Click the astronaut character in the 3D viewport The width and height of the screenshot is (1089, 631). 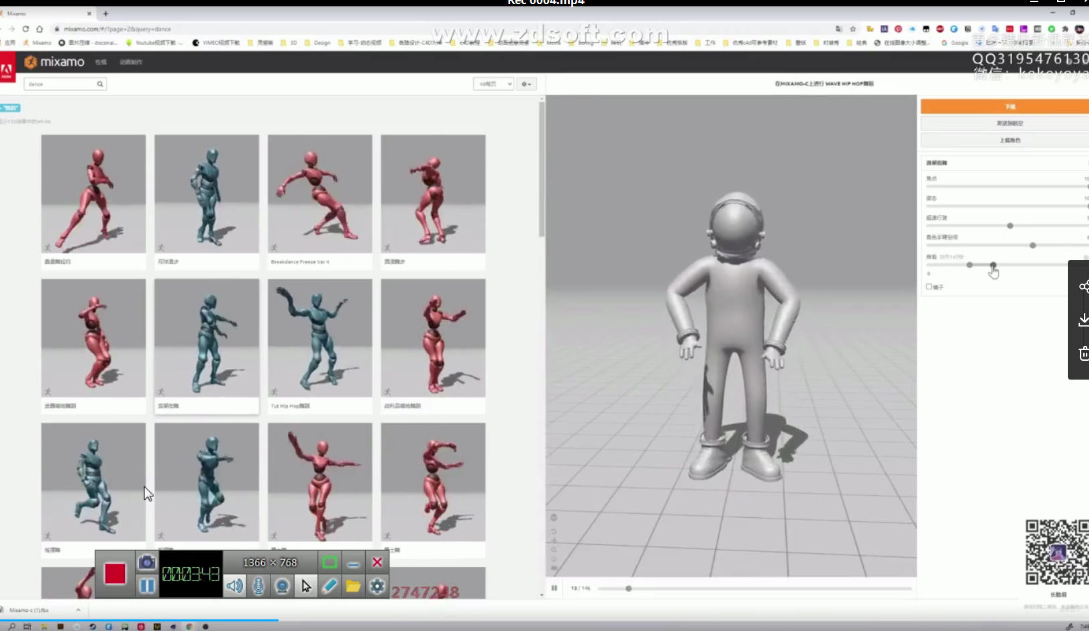pyautogui.click(x=735, y=337)
